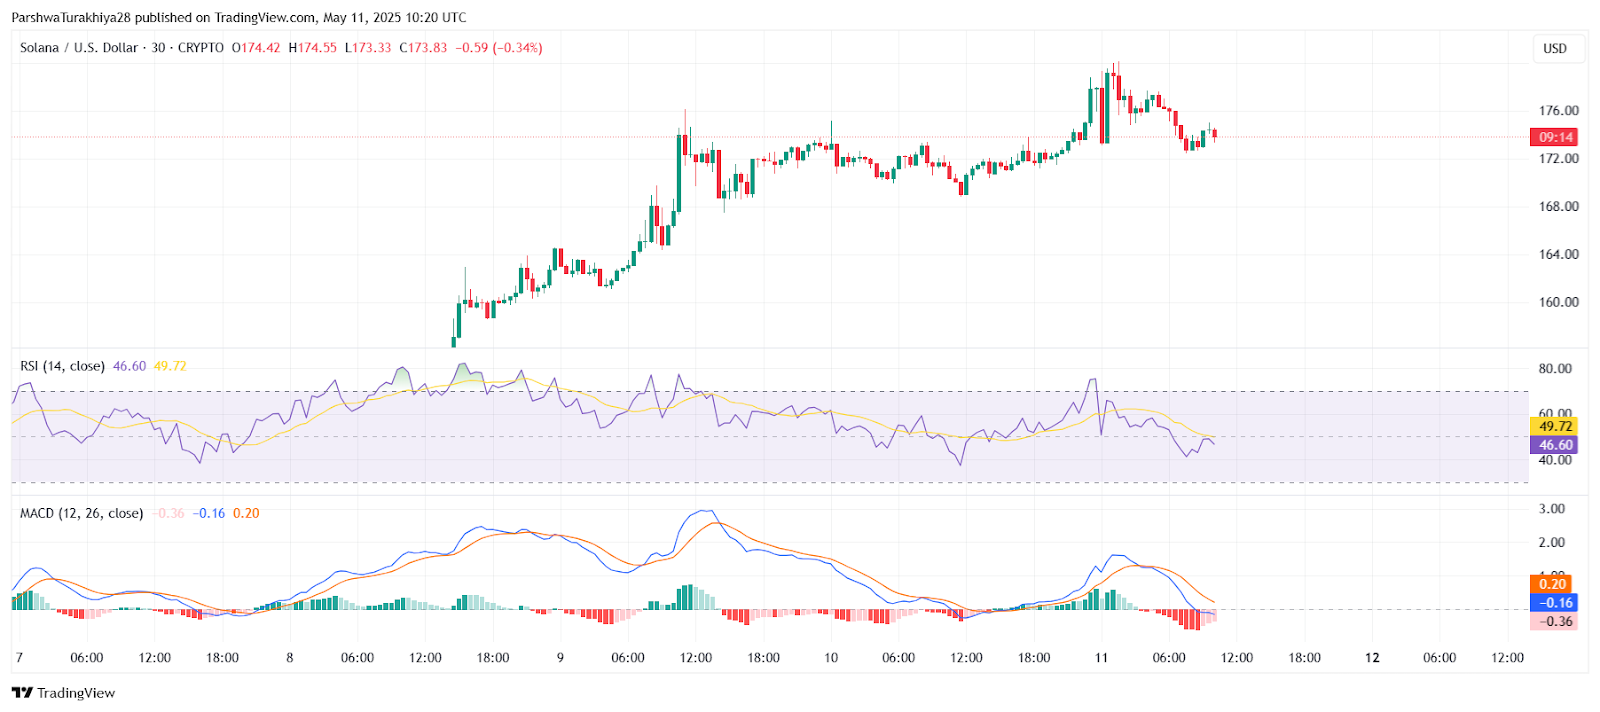This screenshot has height=712, width=1600.
Task: Click the pink -0.36 histogram value tag
Action: click(1554, 621)
